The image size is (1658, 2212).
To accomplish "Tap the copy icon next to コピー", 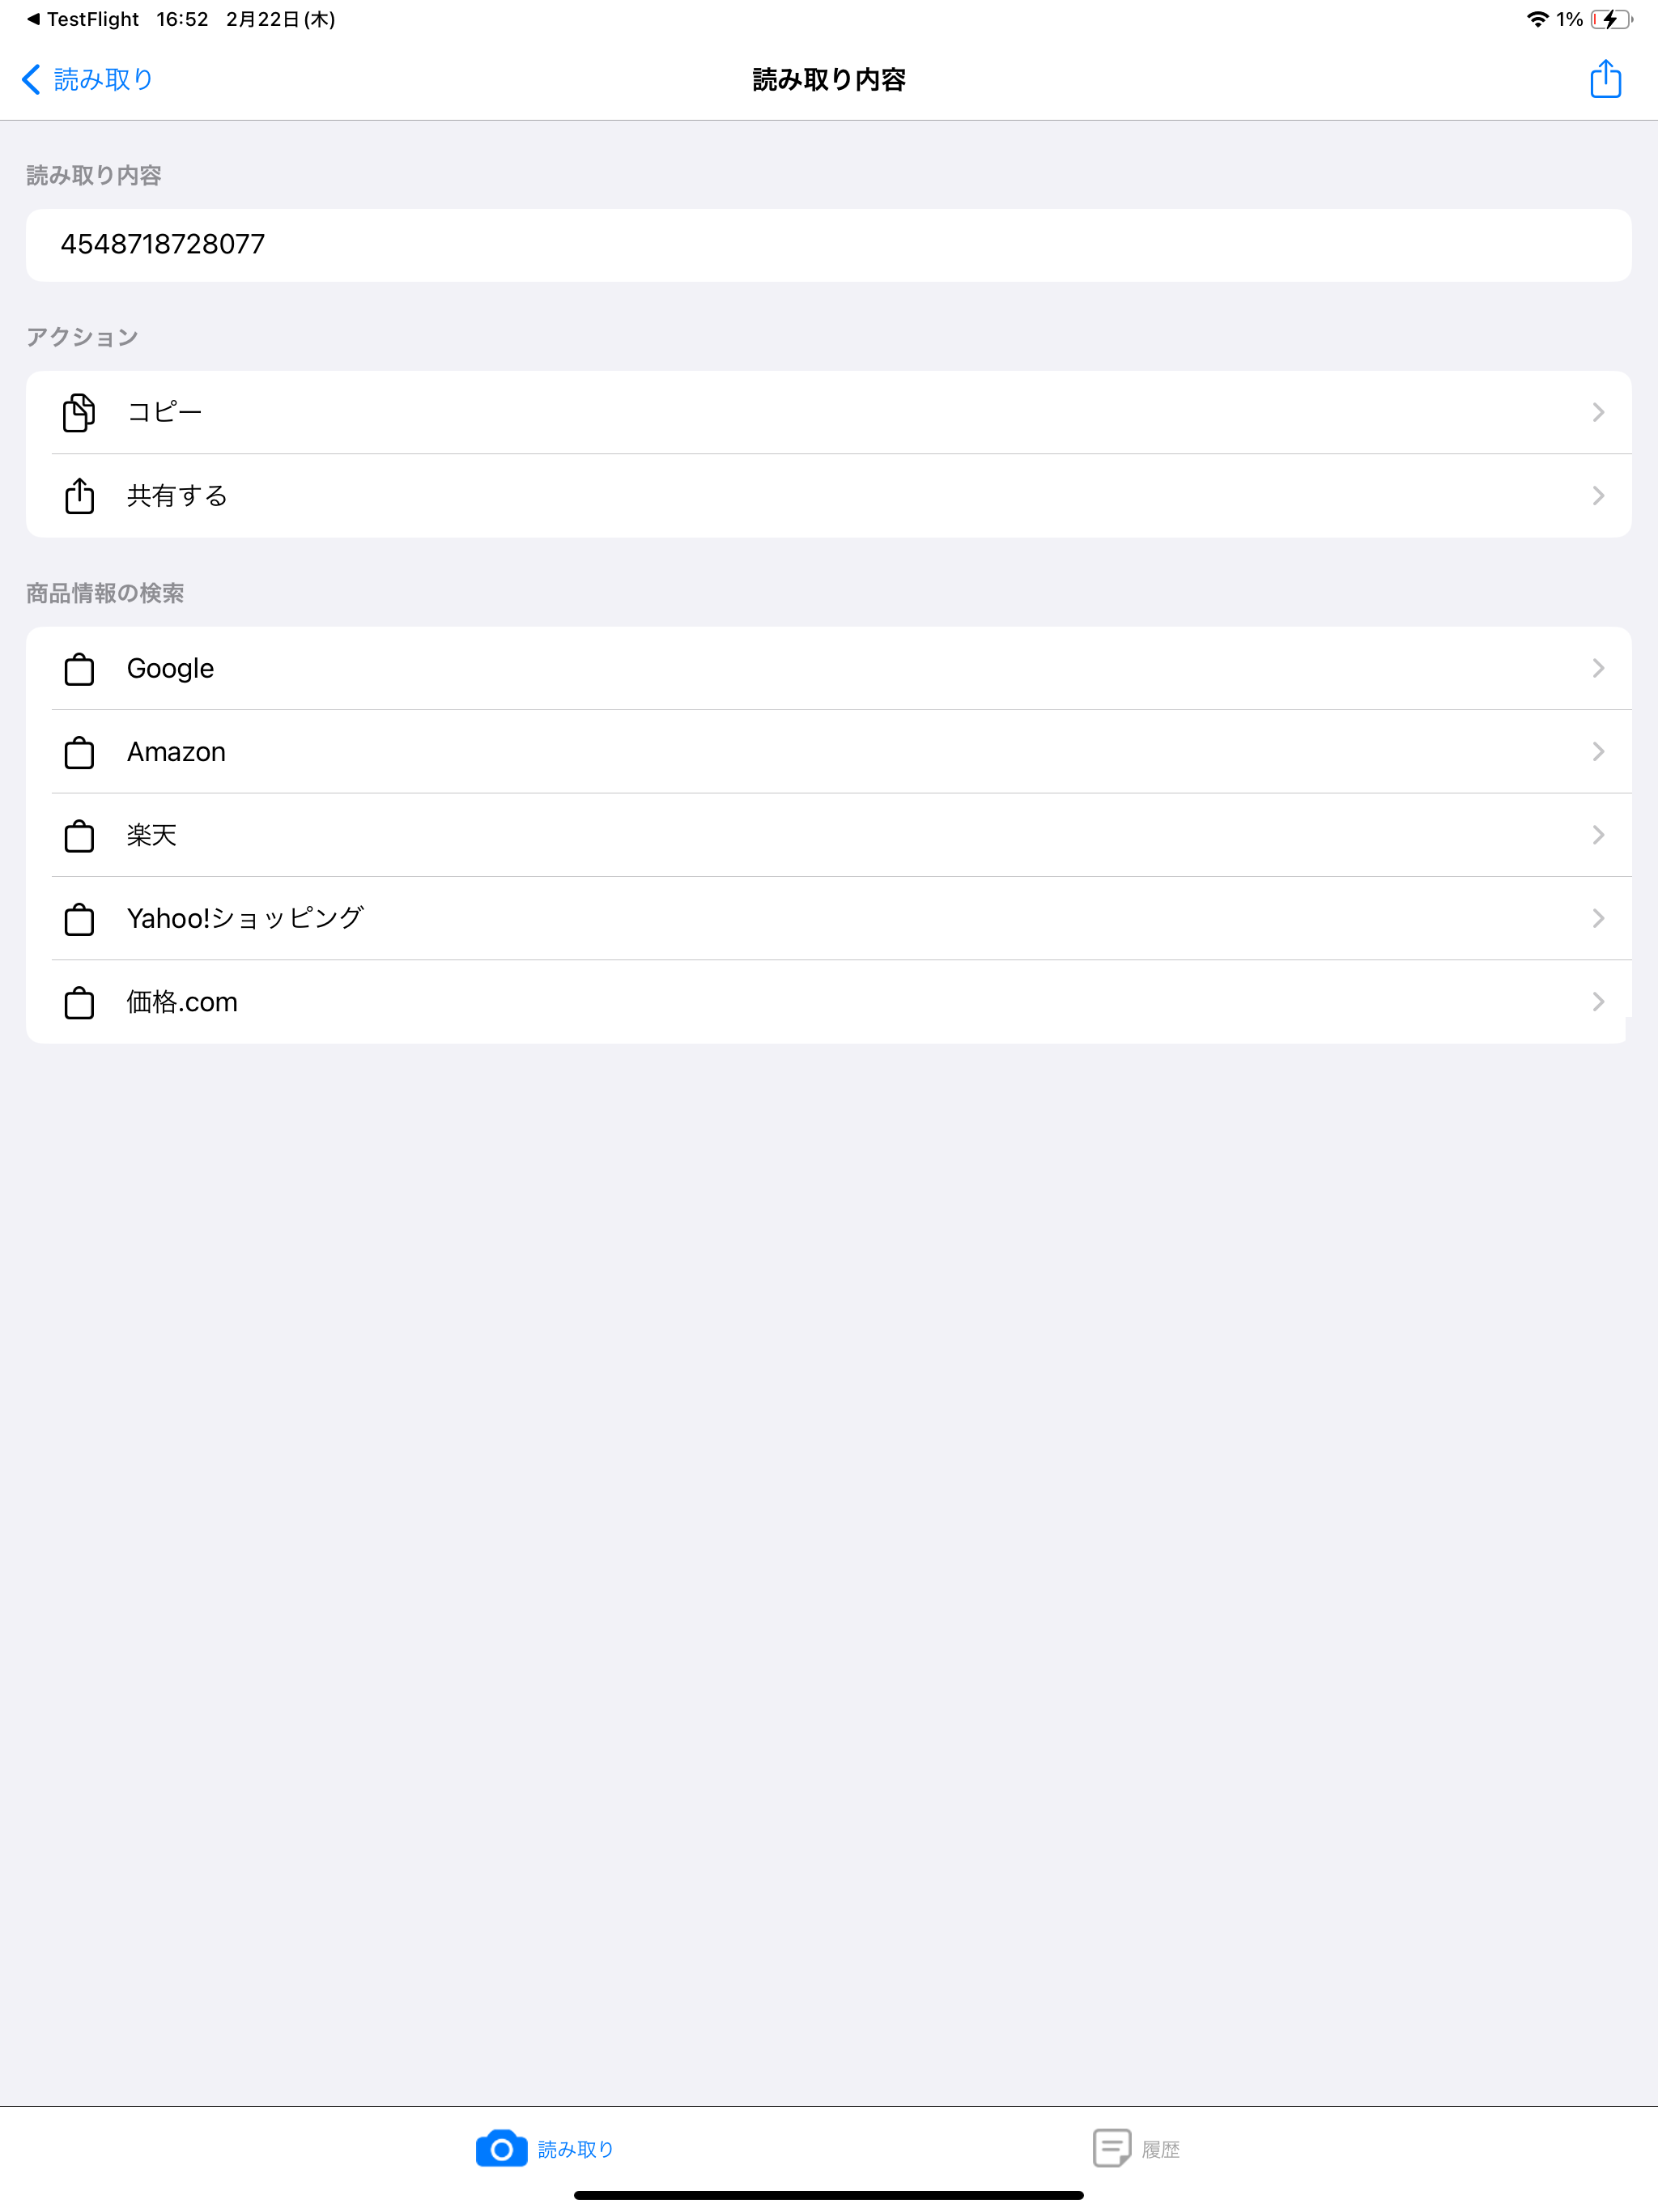I will pos(79,412).
